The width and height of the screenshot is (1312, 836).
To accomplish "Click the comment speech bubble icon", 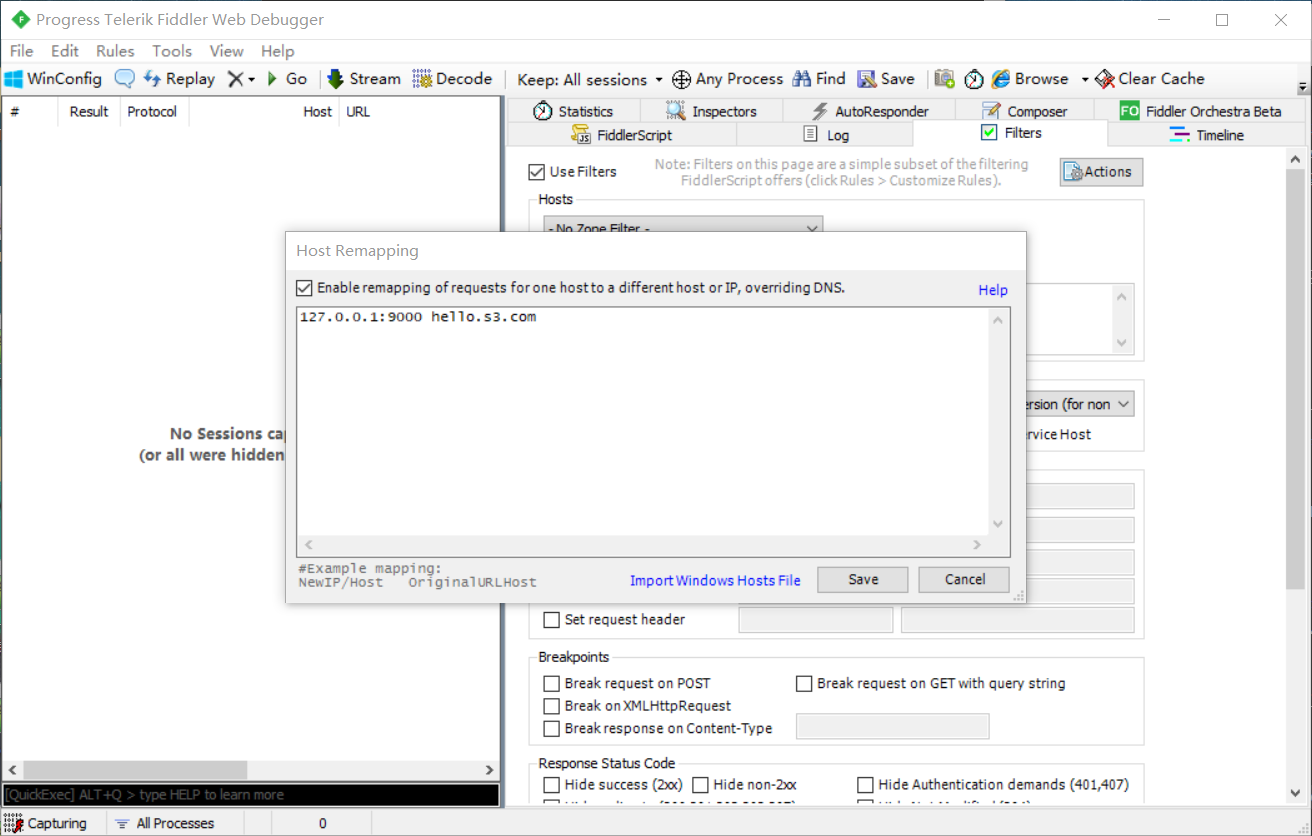I will pos(125,79).
